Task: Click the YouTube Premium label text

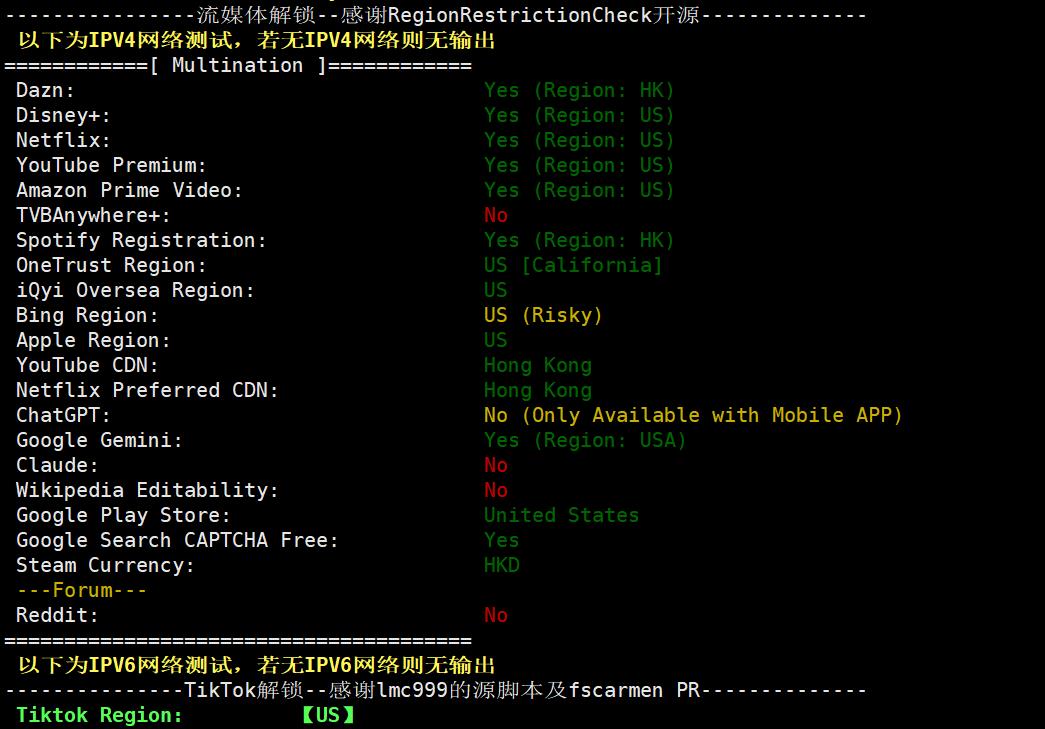Action: tap(111, 166)
